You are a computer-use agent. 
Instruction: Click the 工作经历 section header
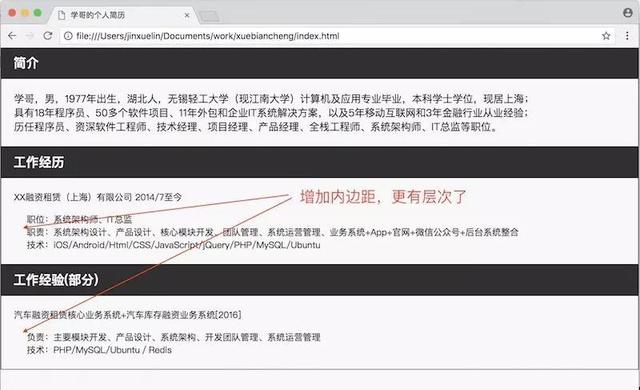pos(319,162)
